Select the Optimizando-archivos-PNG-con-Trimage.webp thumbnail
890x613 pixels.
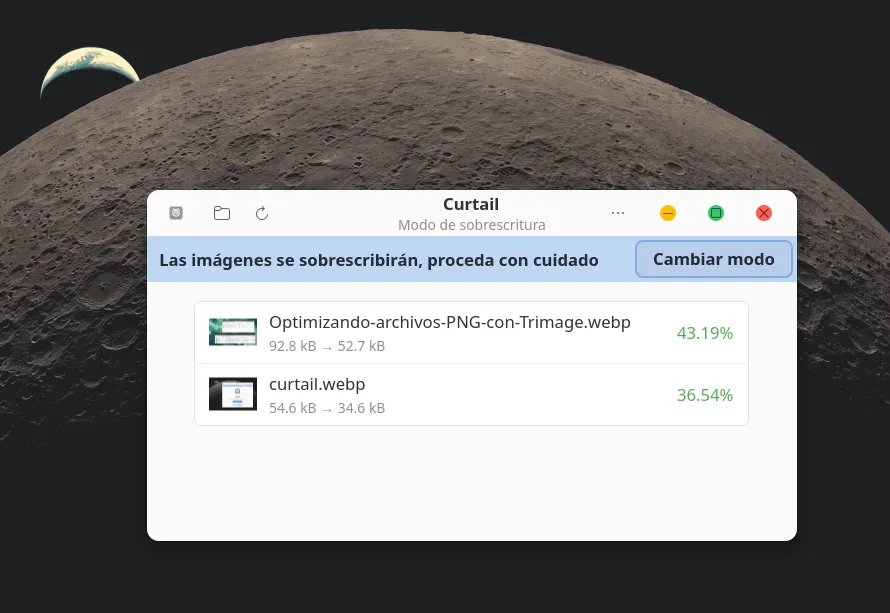point(233,332)
